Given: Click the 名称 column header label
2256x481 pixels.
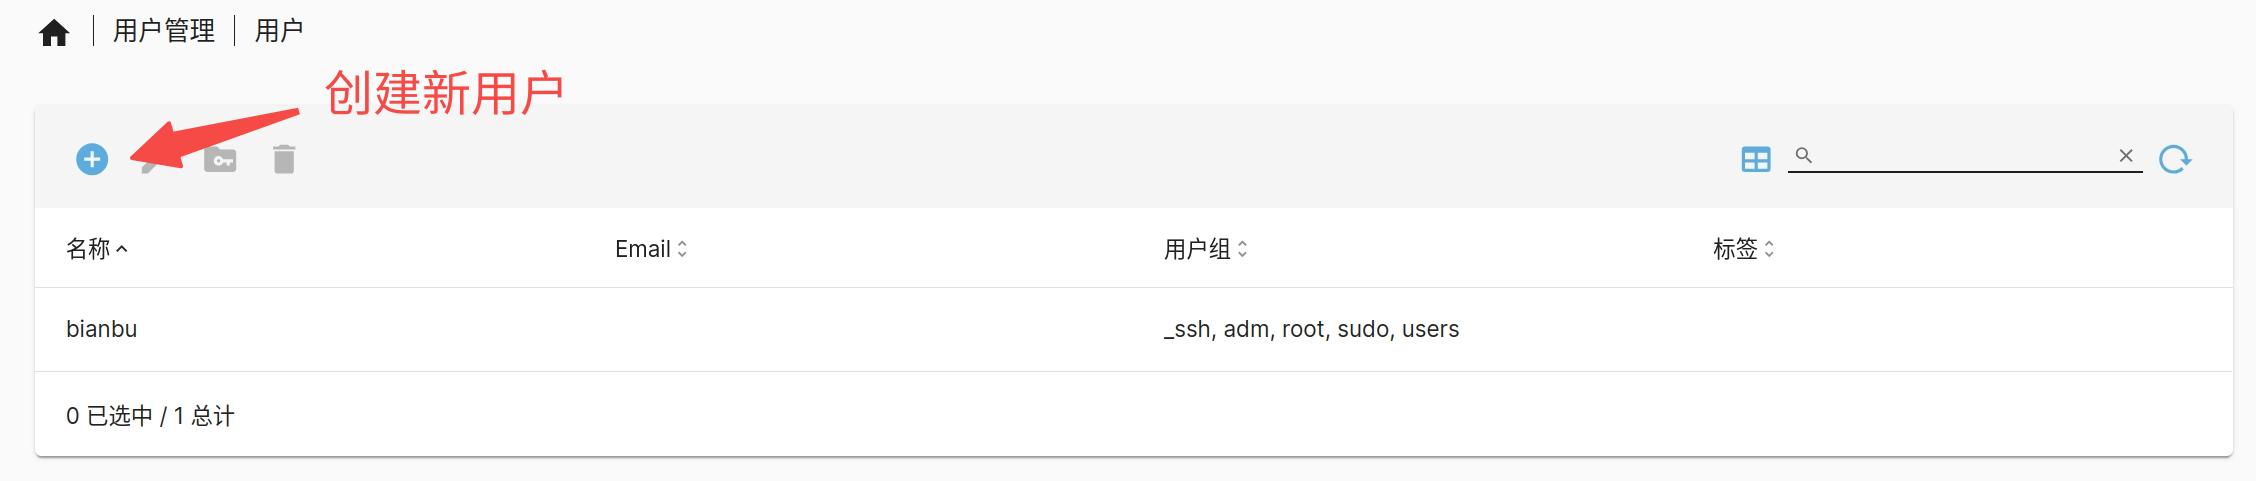Looking at the screenshot, I should pyautogui.click(x=88, y=249).
